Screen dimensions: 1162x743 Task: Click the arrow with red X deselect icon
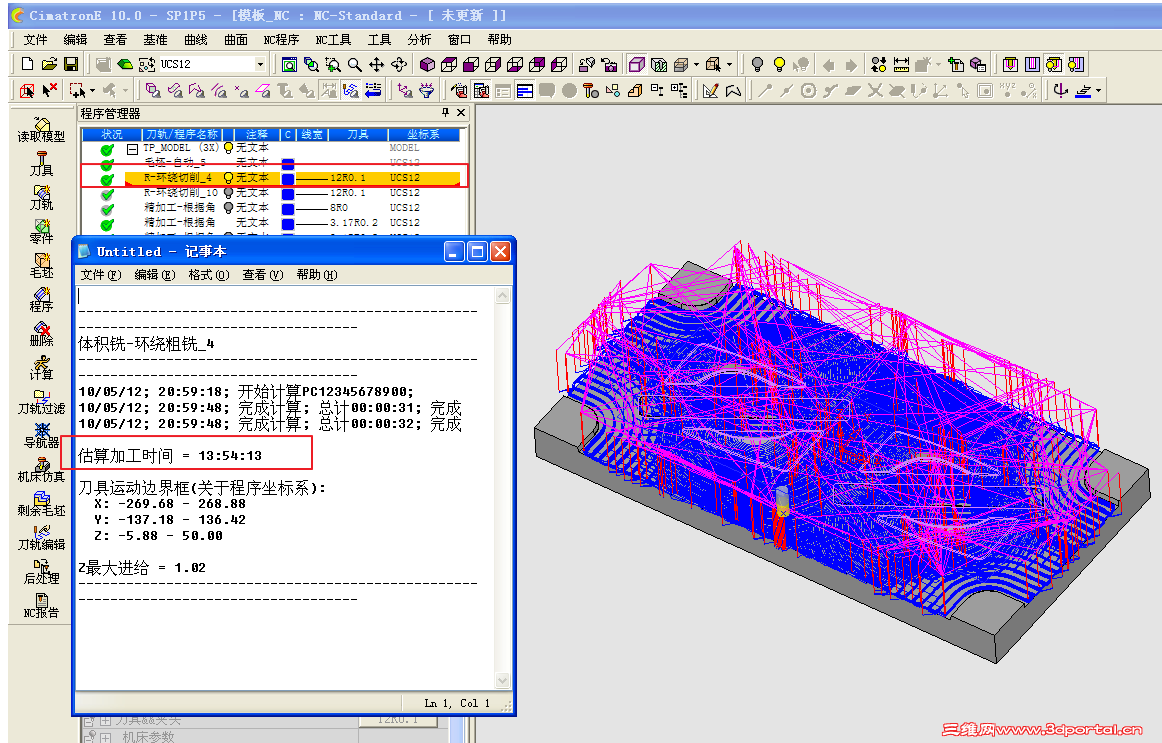(x=49, y=90)
